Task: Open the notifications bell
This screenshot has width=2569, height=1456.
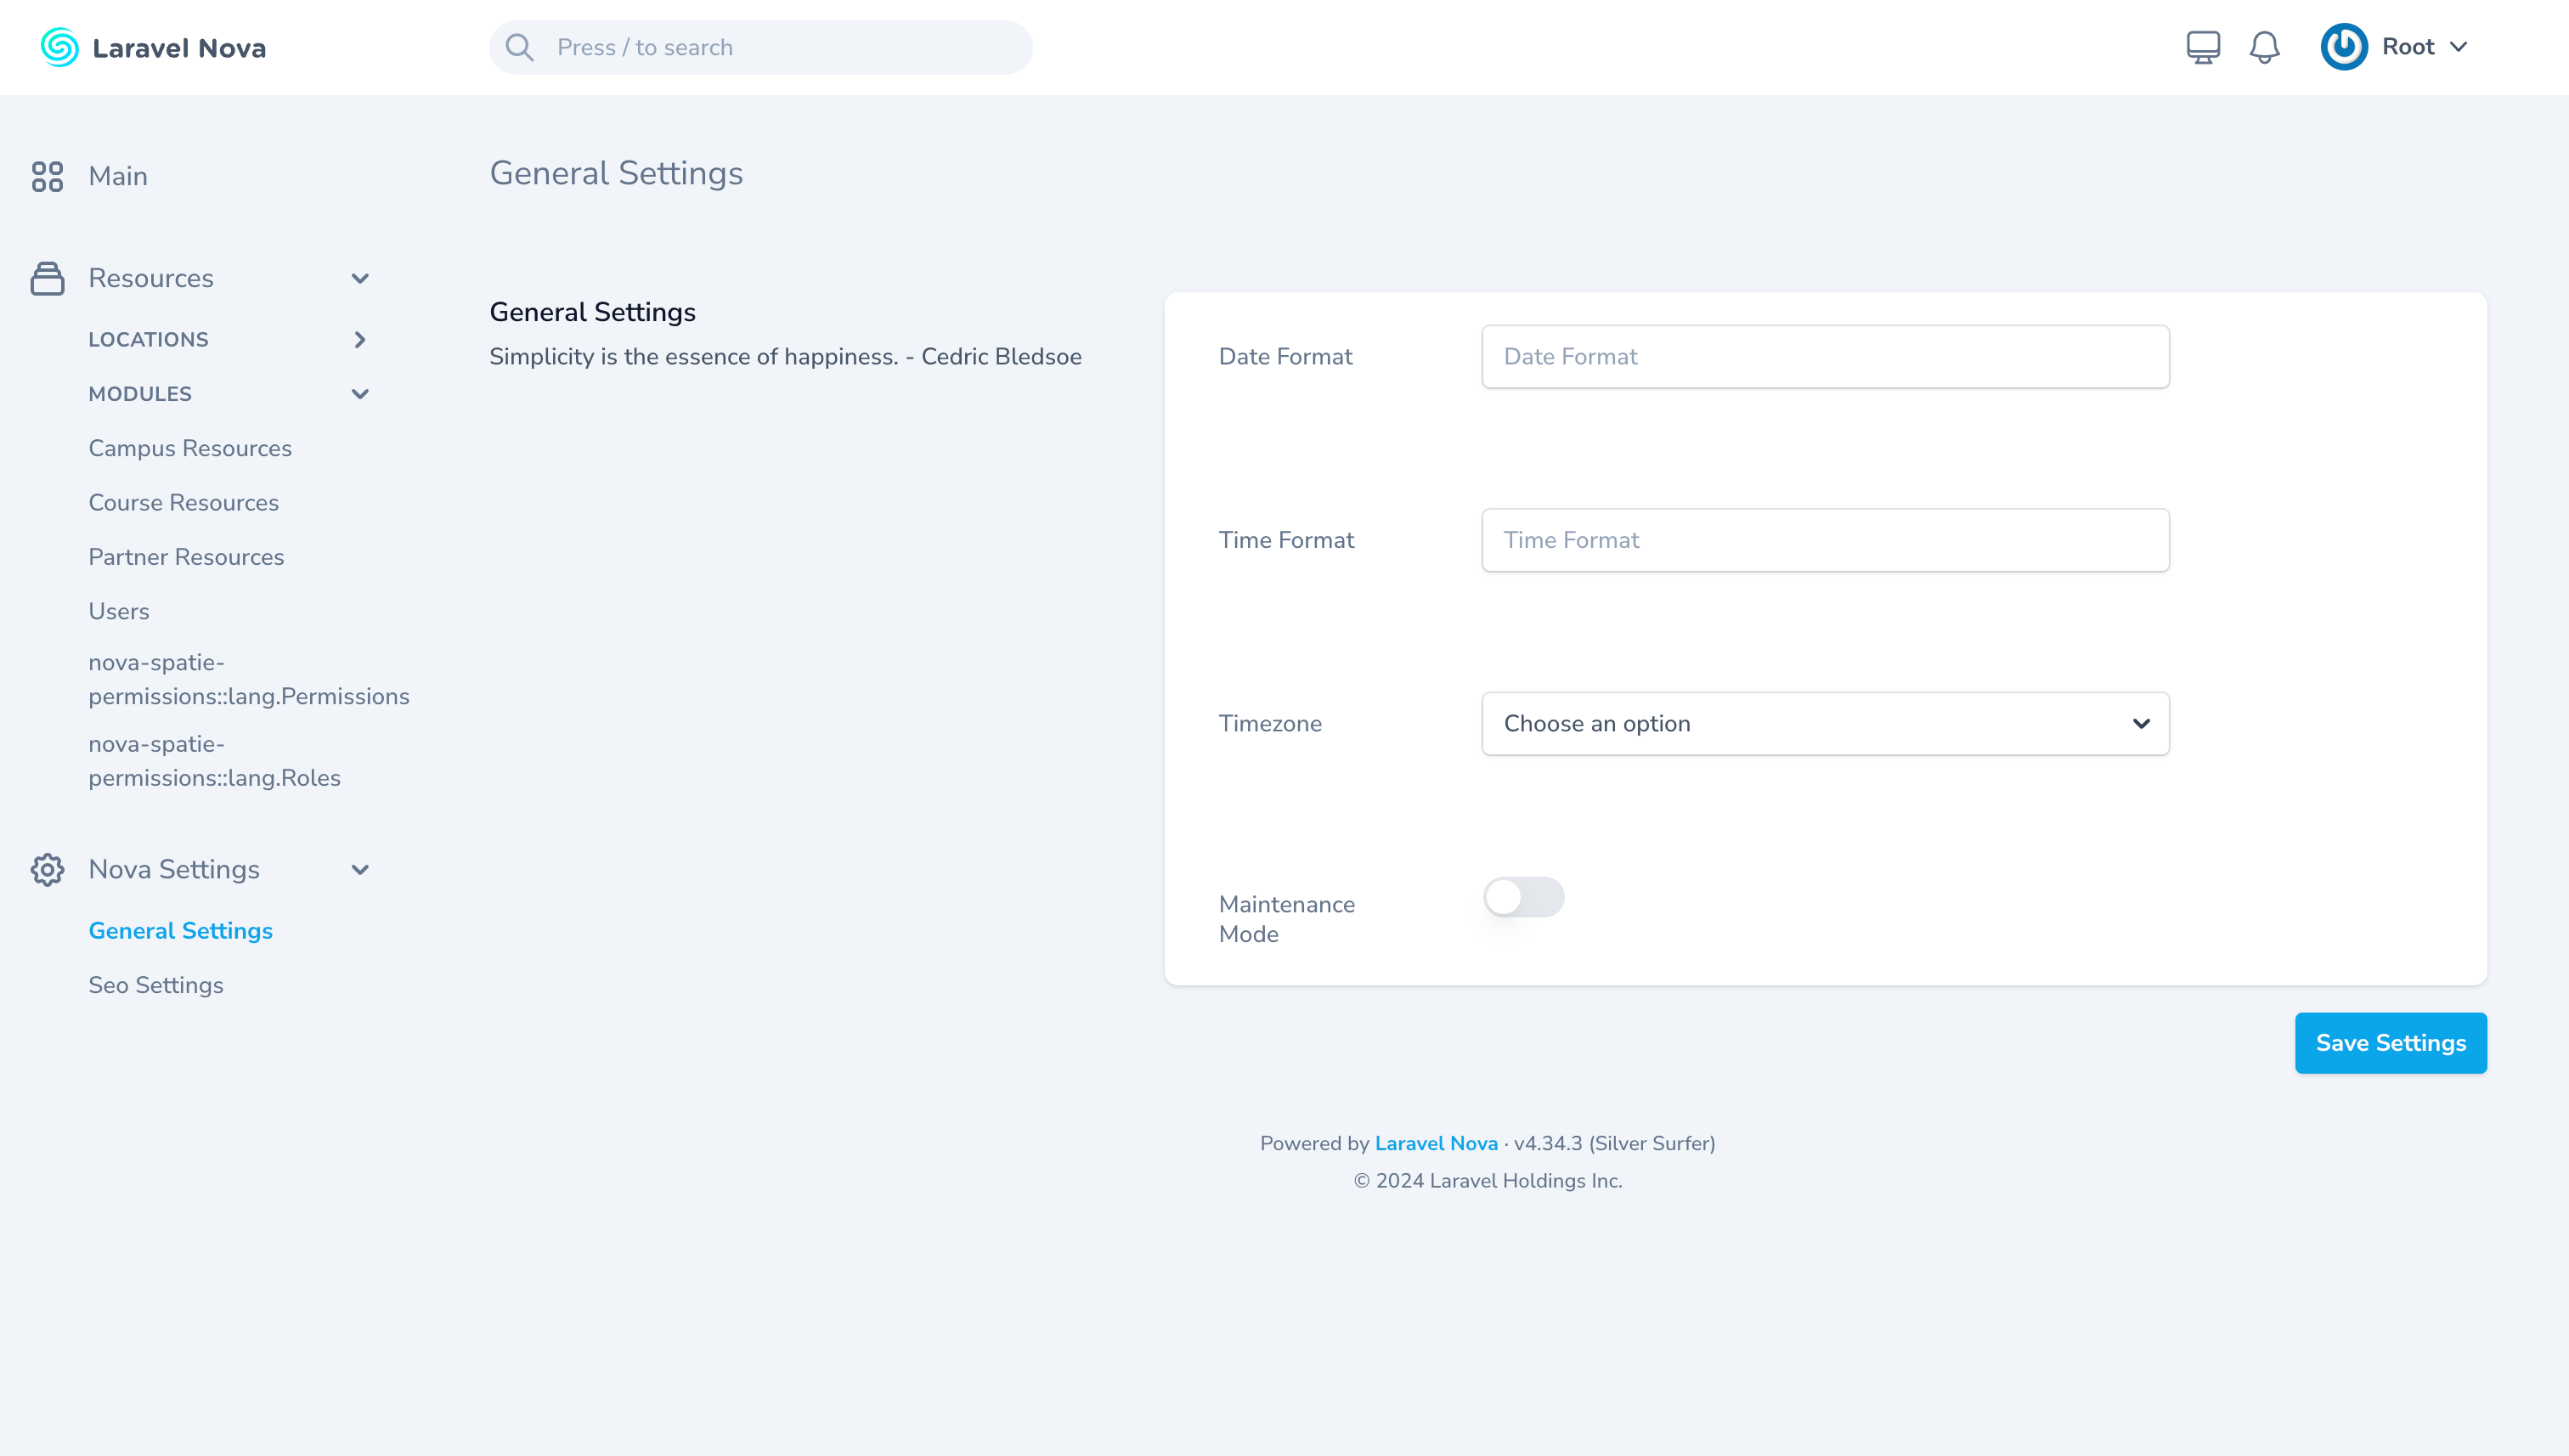Action: pos(2264,47)
